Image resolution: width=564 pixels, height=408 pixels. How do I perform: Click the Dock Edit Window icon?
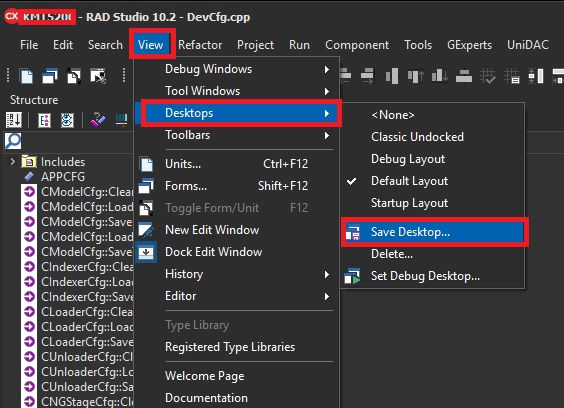pyautogui.click(x=146, y=252)
